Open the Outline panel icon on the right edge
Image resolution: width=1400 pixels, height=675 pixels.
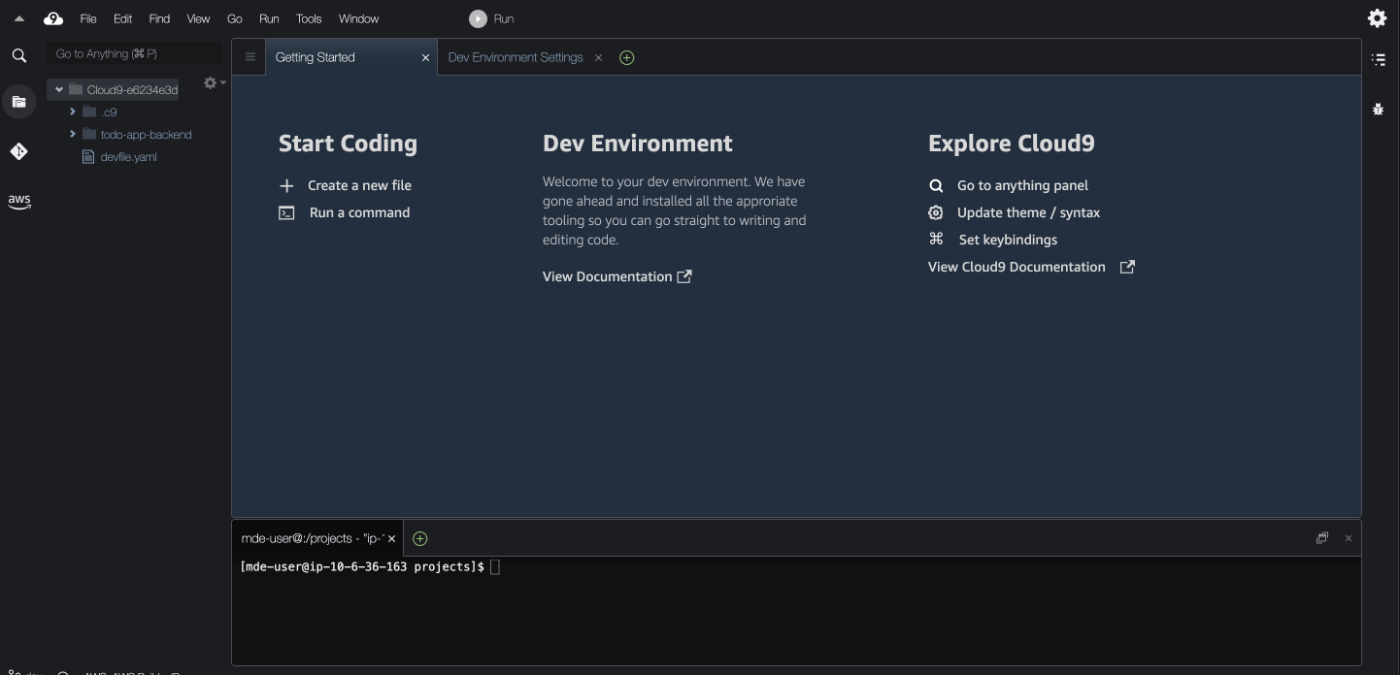(x=1379, y=60)
